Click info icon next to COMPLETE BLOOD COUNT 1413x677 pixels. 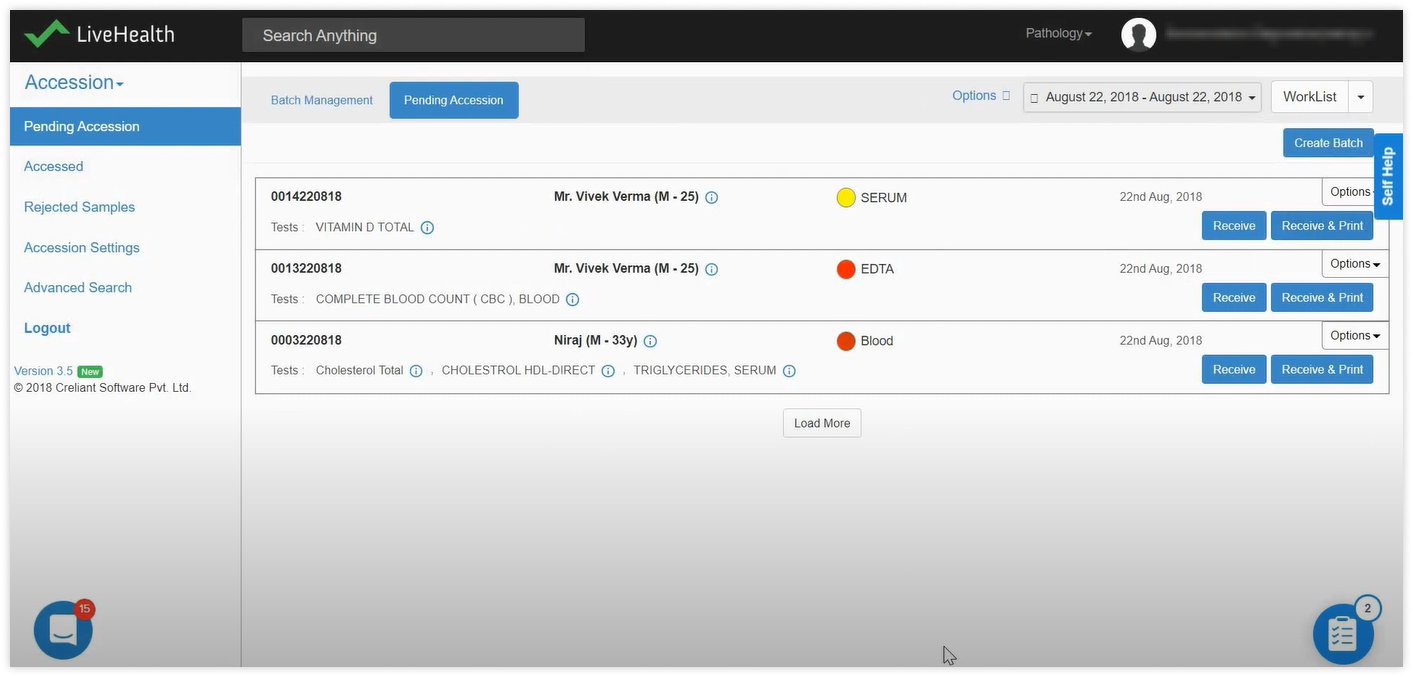pos(572,300)
